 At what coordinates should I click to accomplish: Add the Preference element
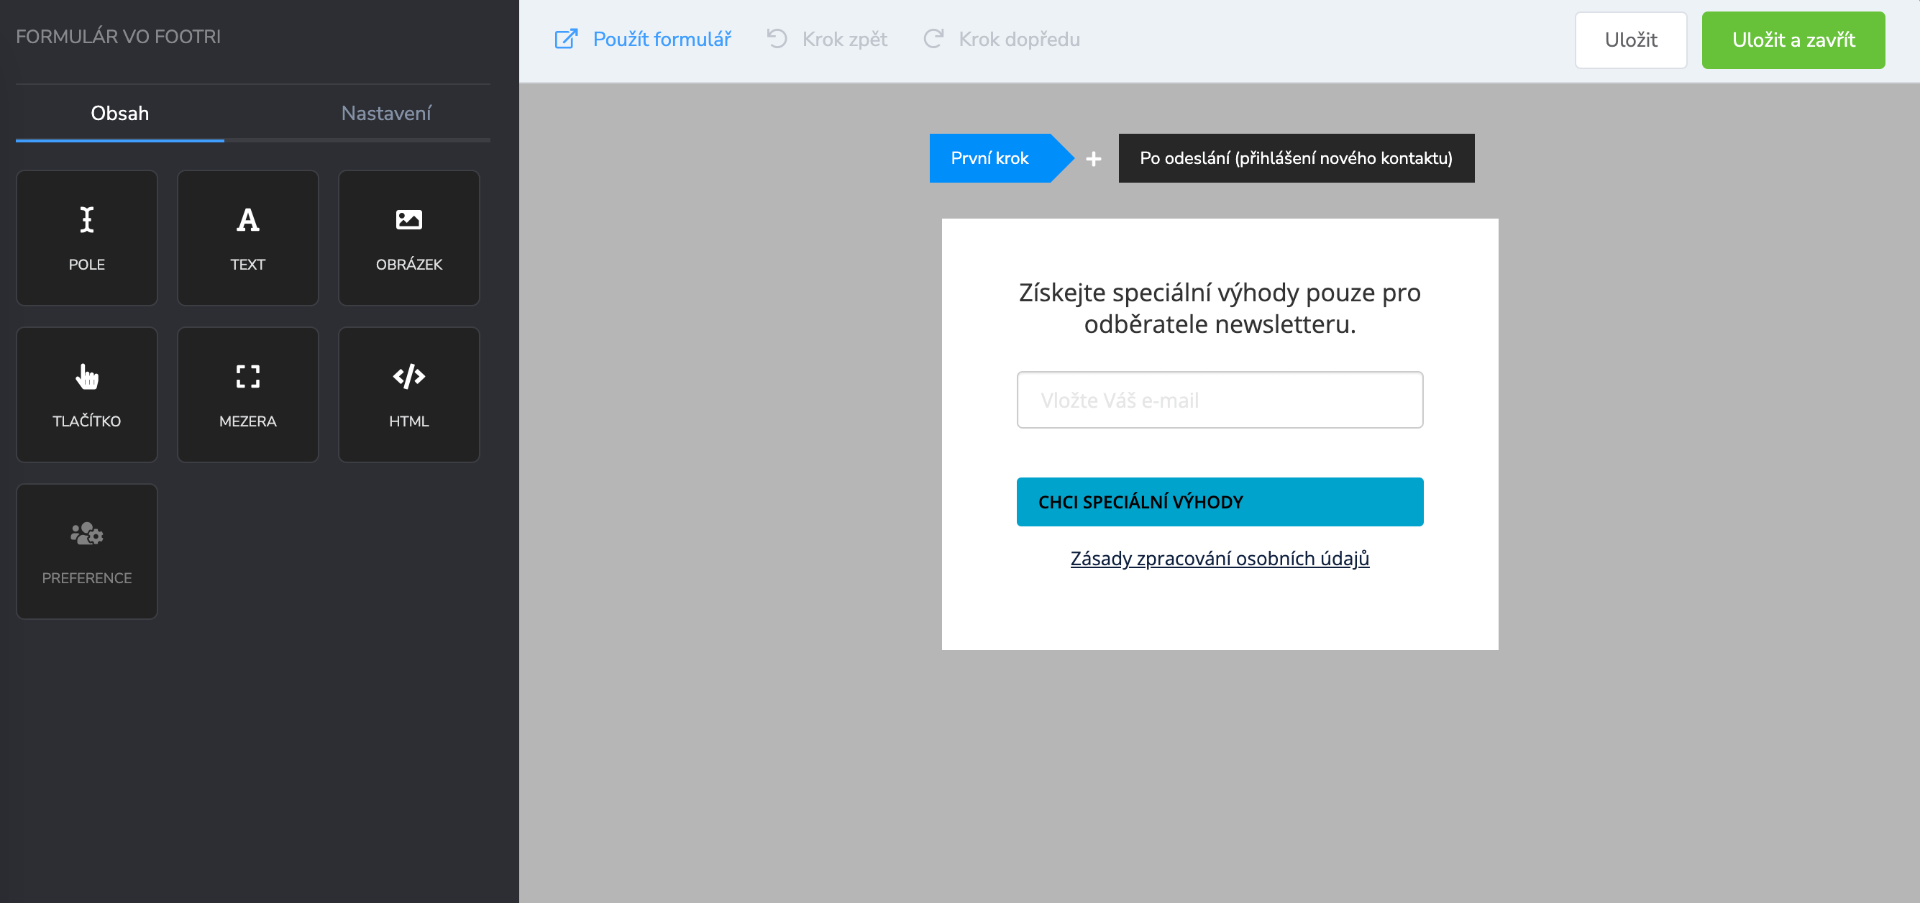click(x=87, y=552)
